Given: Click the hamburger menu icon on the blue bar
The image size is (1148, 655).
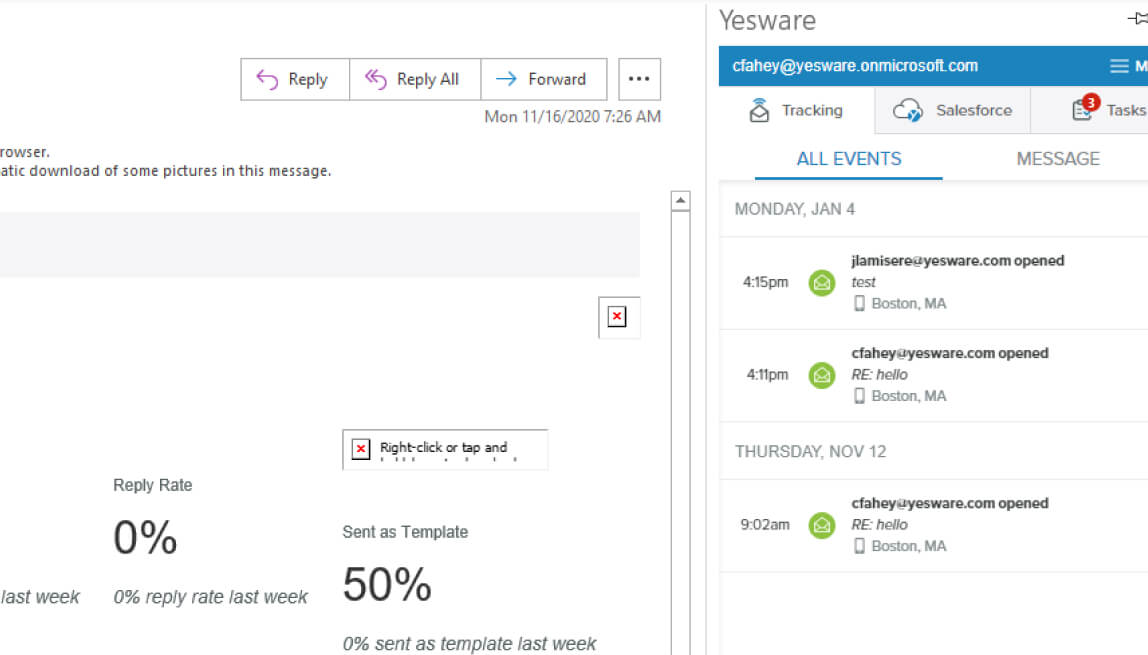Looking at the screenshot, I should (x=1117, y=66).
